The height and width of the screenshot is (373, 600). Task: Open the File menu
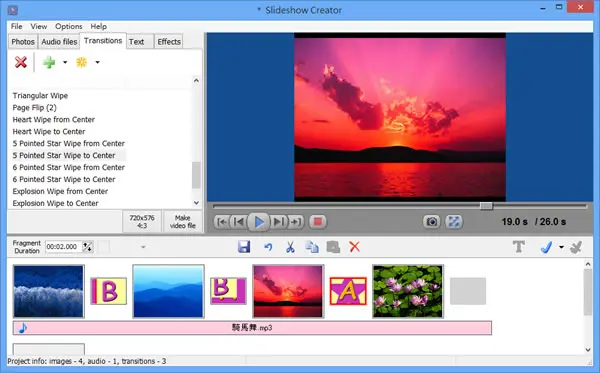[x=16, y=26]
